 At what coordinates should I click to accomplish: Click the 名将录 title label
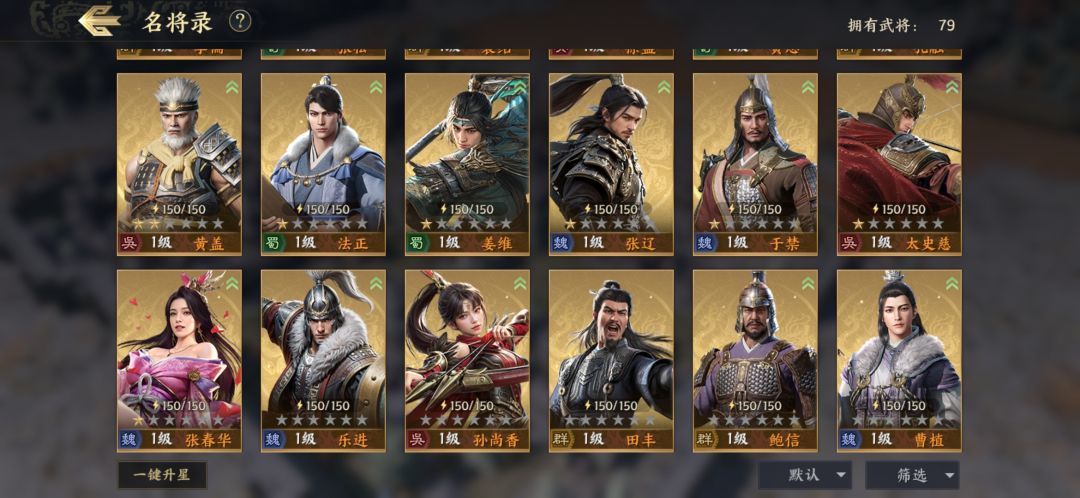(x=177, y=22)
